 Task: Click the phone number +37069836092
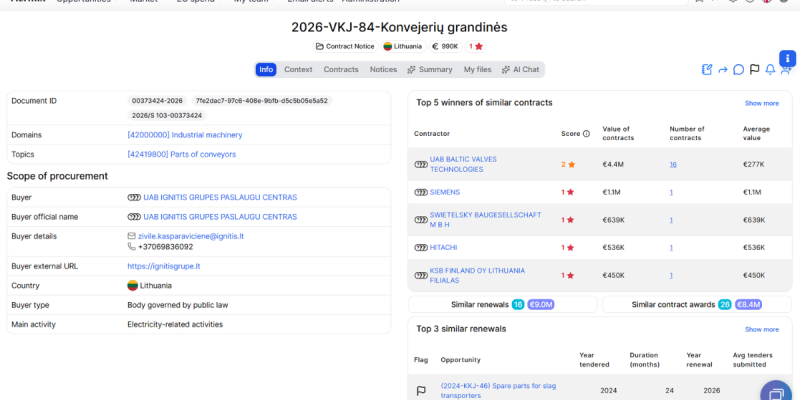coord(165,246)
